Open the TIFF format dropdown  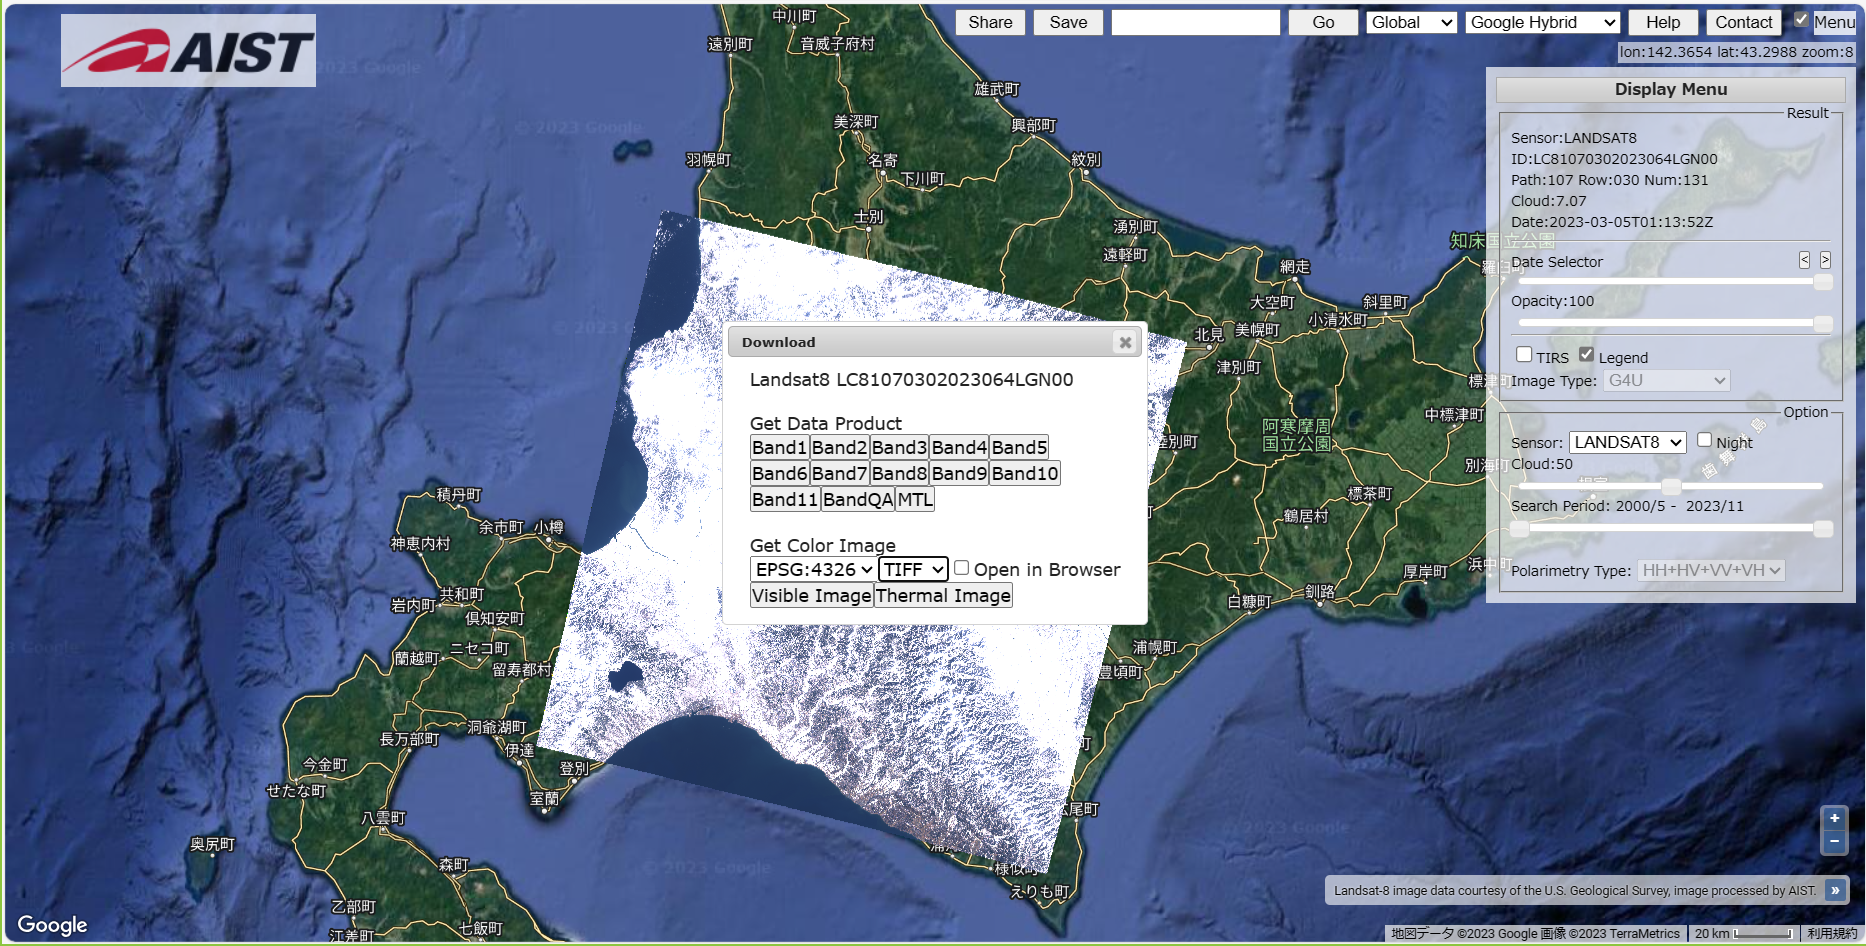coord(913,569)
